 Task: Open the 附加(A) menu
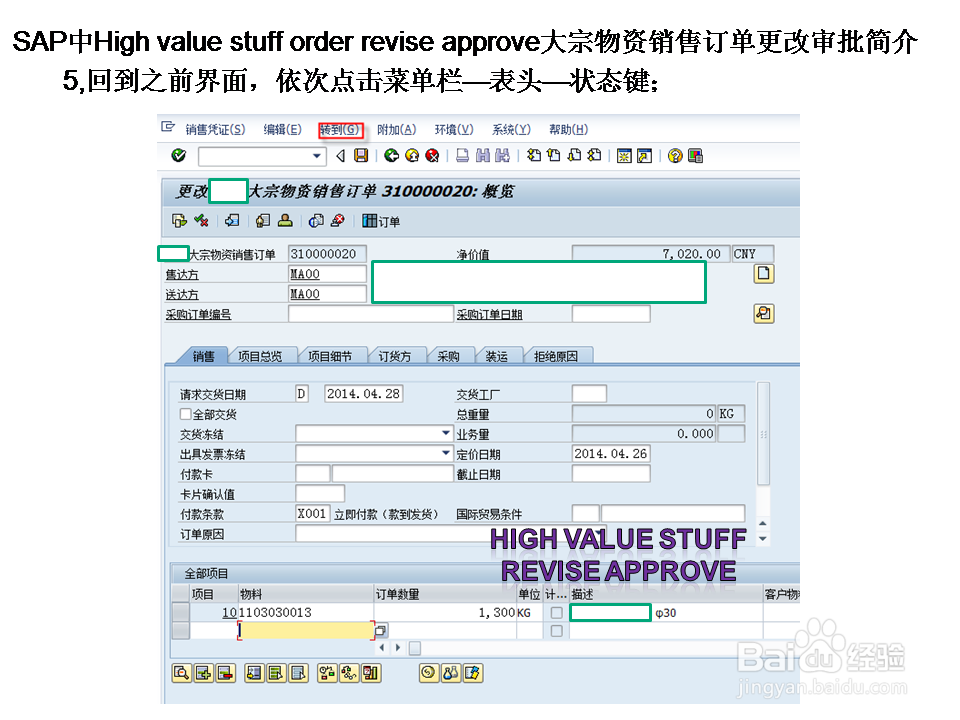tap(396, 129)
